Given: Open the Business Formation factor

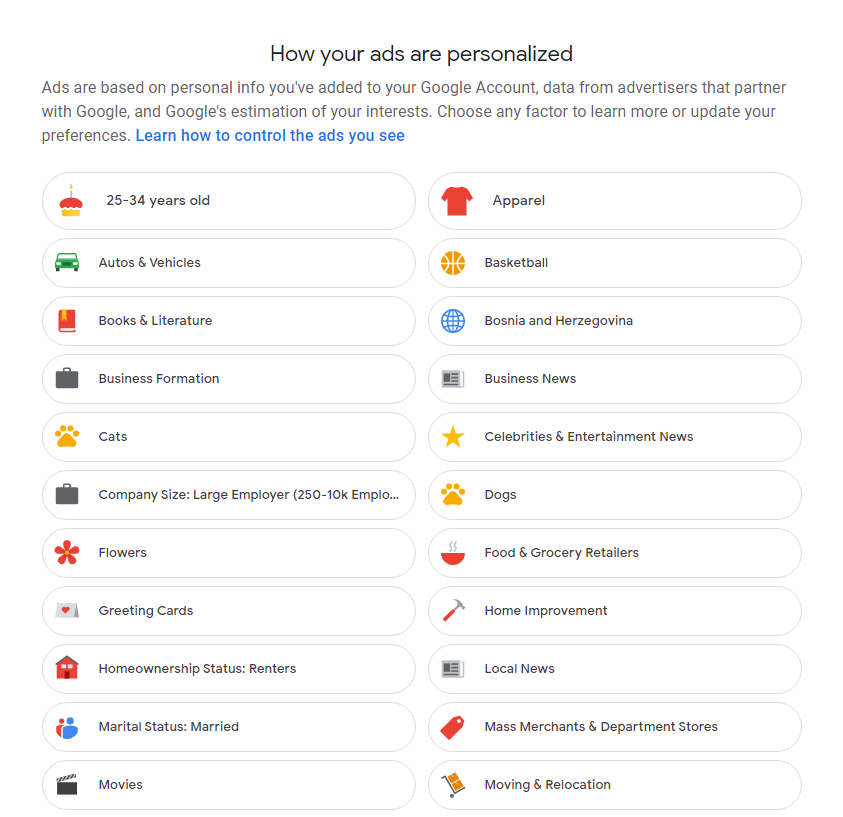Looking at the screenshot, I should click(228, 379).
